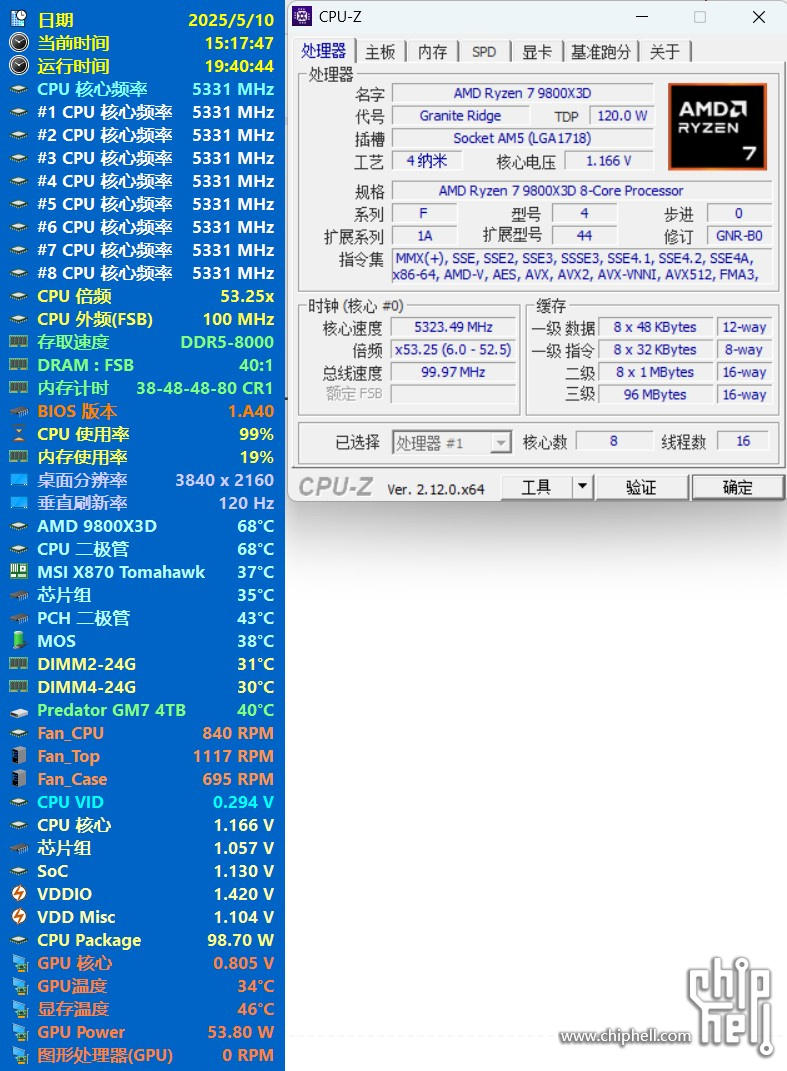
Task: Click the clock icon beside 运行时间
Action: (19, 66)
